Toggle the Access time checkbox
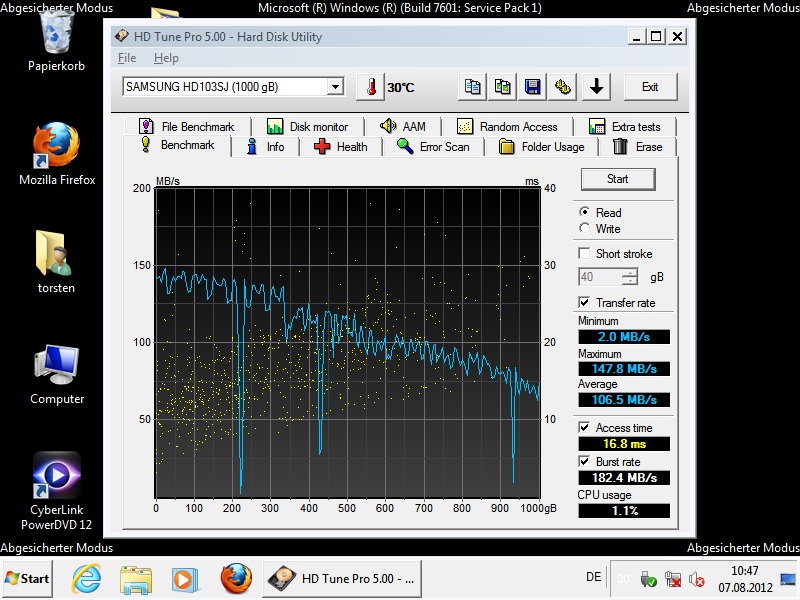This screenshot has height=600, width=800. pyautogui.click(x=585, y=428)
